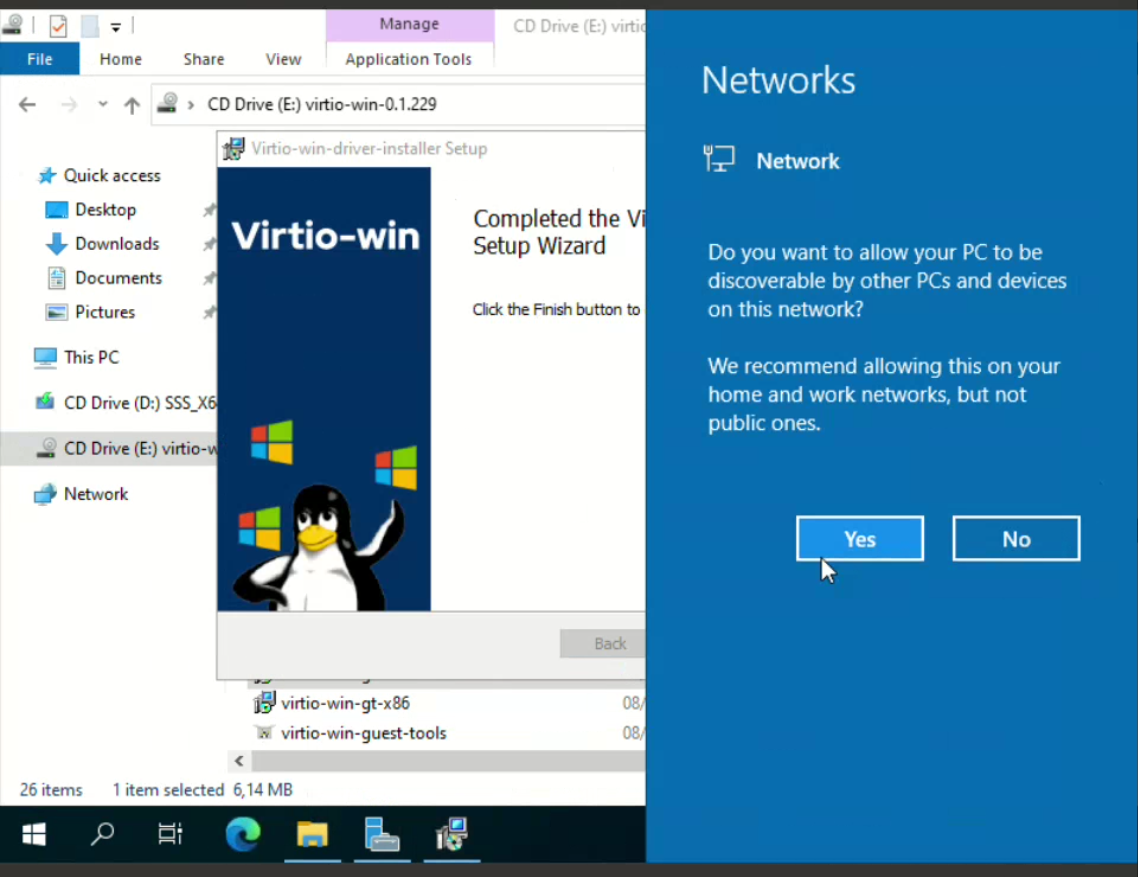
Task: Go back using the Back arrow
Action: [27, 105]
